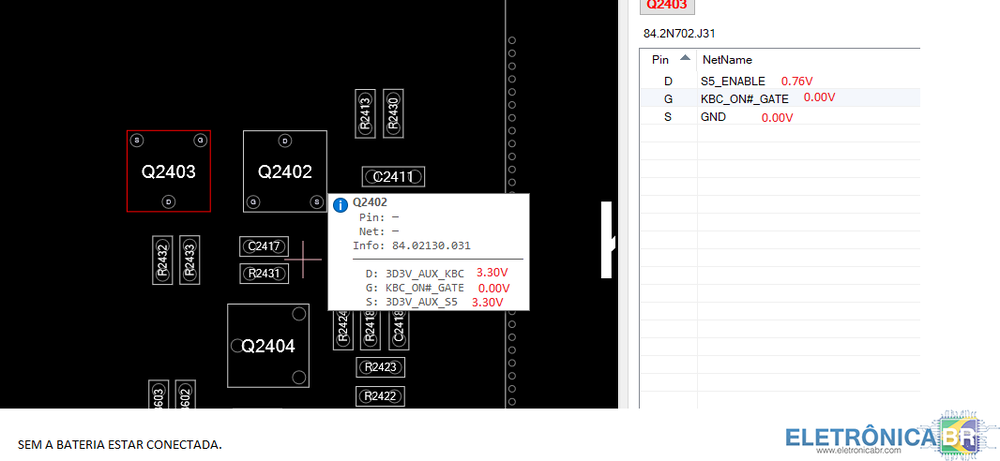Select the GND pin S row

coord(713,117)
